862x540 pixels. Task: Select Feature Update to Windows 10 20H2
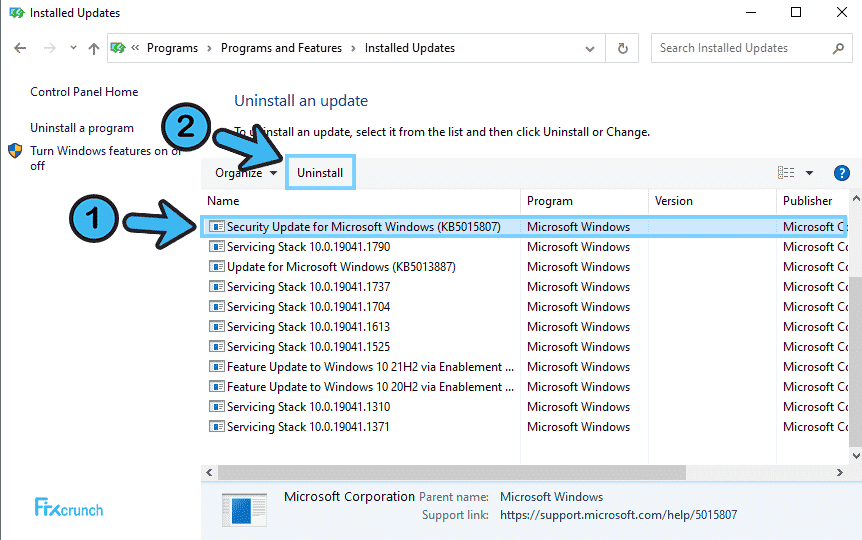point(524,387)
